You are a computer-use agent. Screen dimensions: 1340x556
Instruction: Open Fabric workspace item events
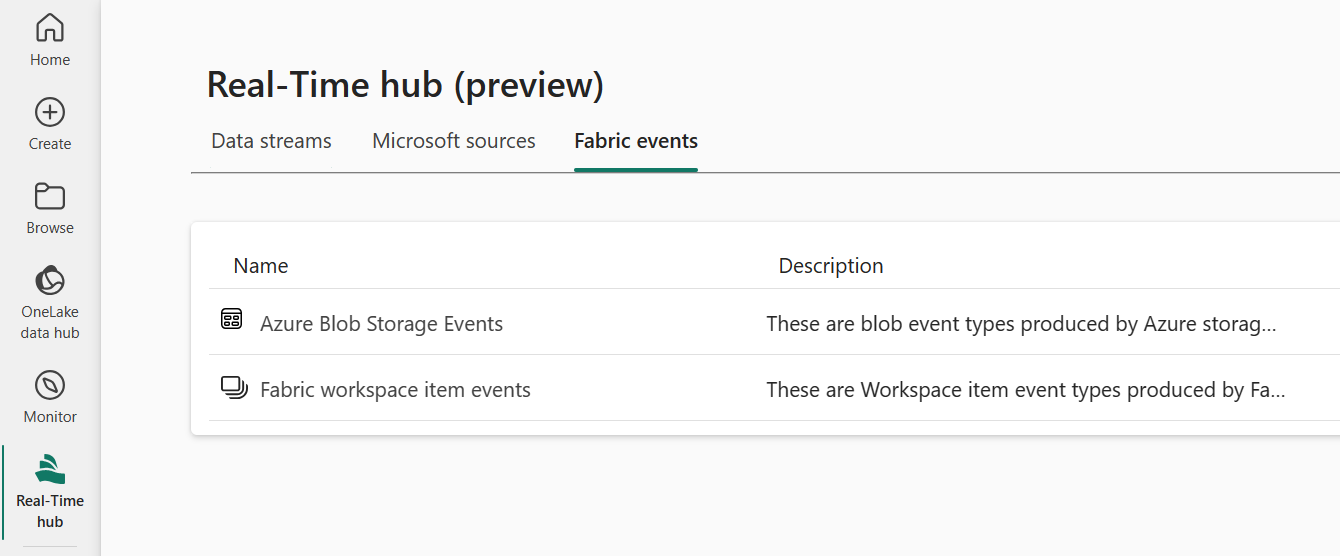coord(395,390)
